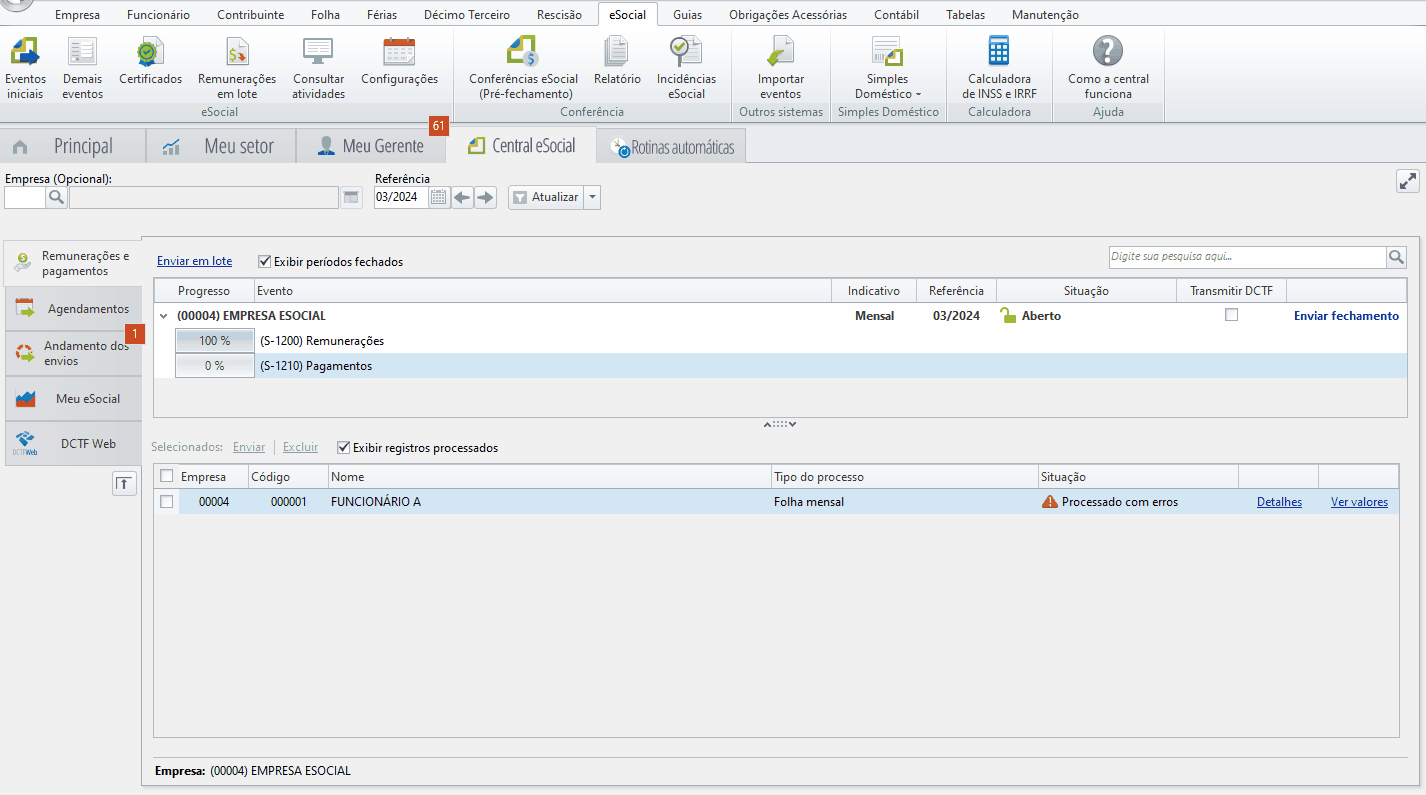Image resolution: width=1426 pixels, height=795 pixels.
Task: Click the Enviar fechamento link
Action: point(1346,316)
